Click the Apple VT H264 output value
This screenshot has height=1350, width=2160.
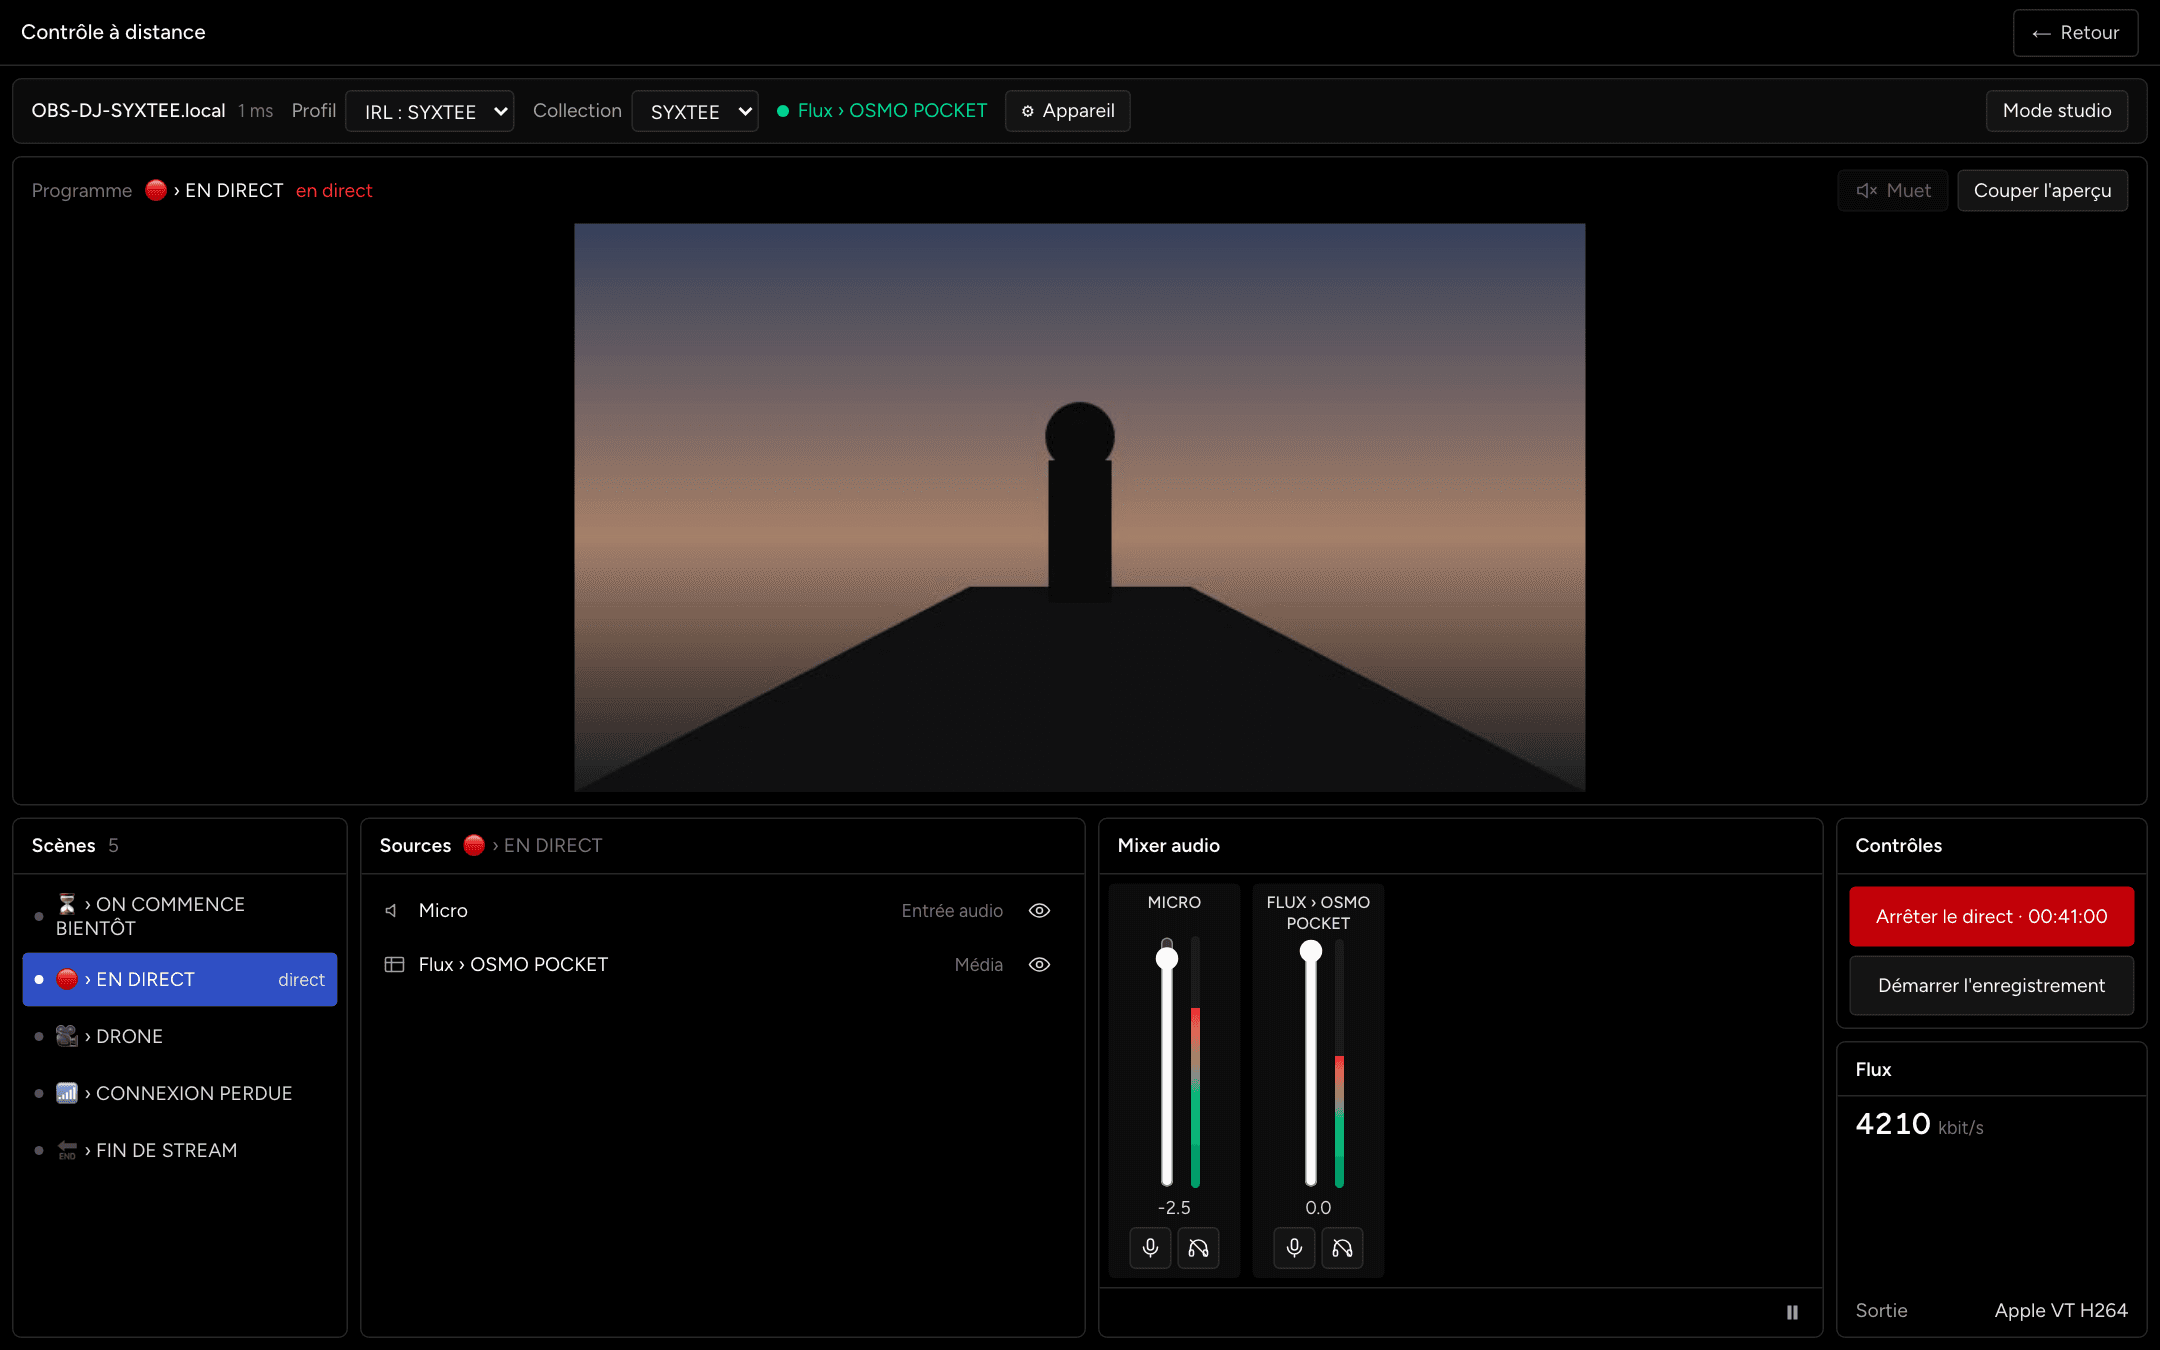pyautogui.click(x=2060, y=1310)
